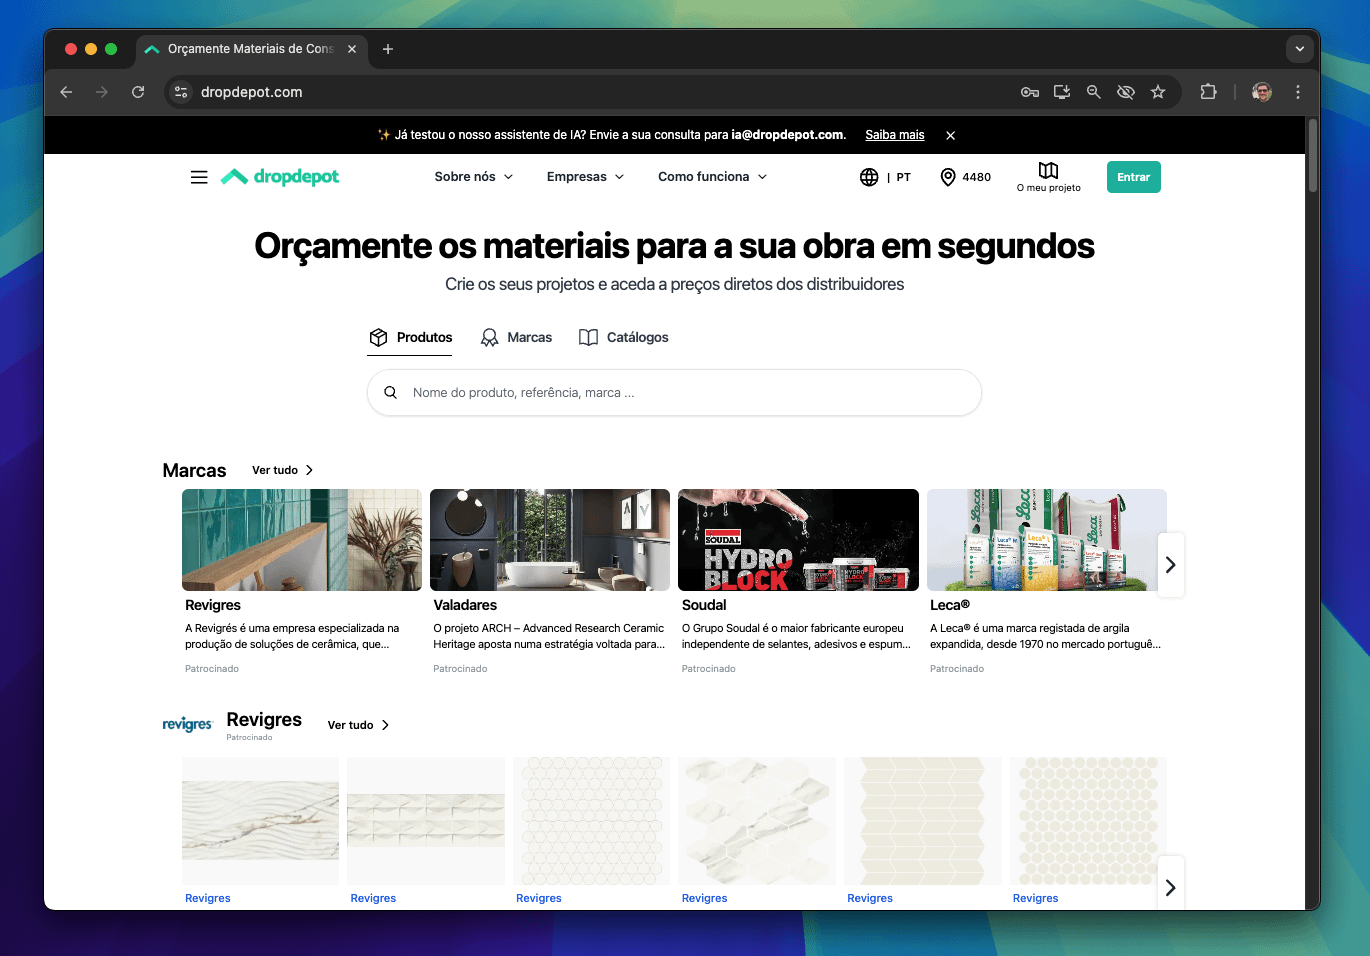Open the Extensions puzzle icon
Image resolution: width=1370 pixels, height=956 pixels.
[x=1208, y=92]
